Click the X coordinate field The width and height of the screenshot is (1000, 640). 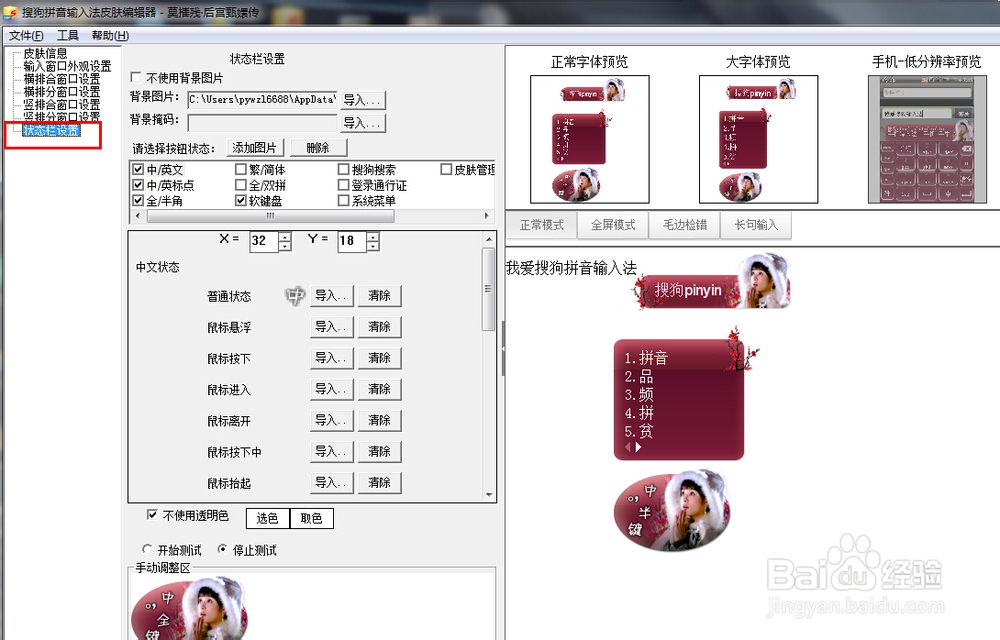point(263,240)
